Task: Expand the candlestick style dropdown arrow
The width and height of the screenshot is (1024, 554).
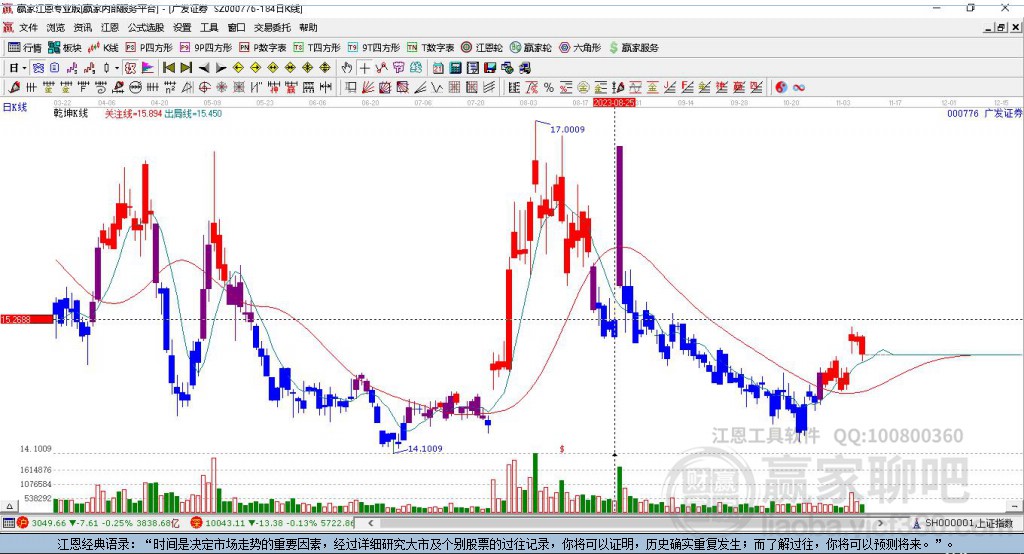Action: tap(116, 68)
